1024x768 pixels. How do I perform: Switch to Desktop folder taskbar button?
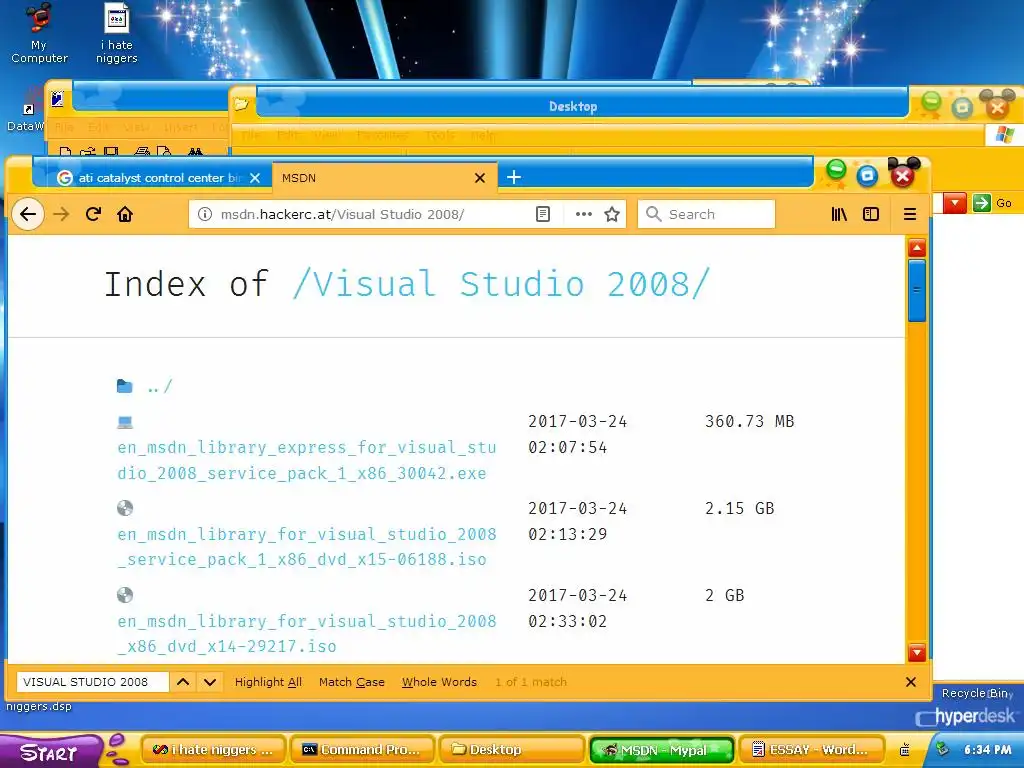tap(511, 750)
